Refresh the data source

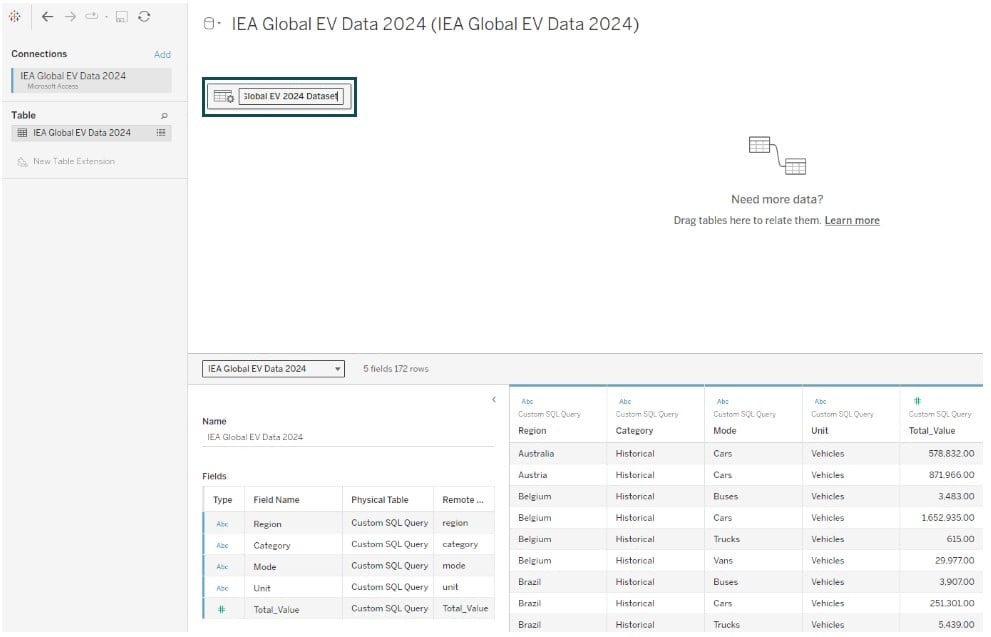[144, 16]
